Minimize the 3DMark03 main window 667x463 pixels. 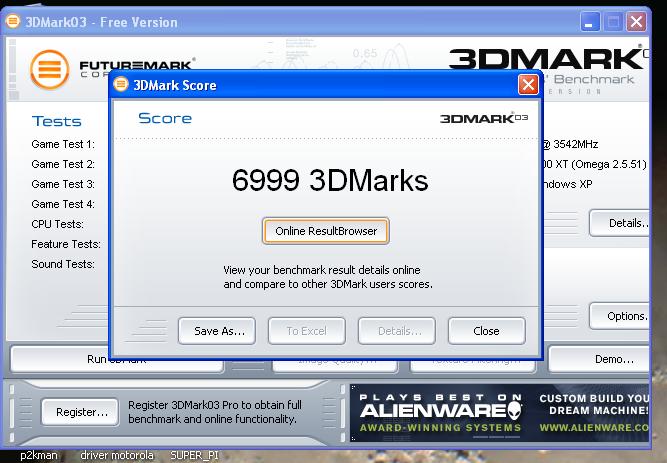(590, 22)
